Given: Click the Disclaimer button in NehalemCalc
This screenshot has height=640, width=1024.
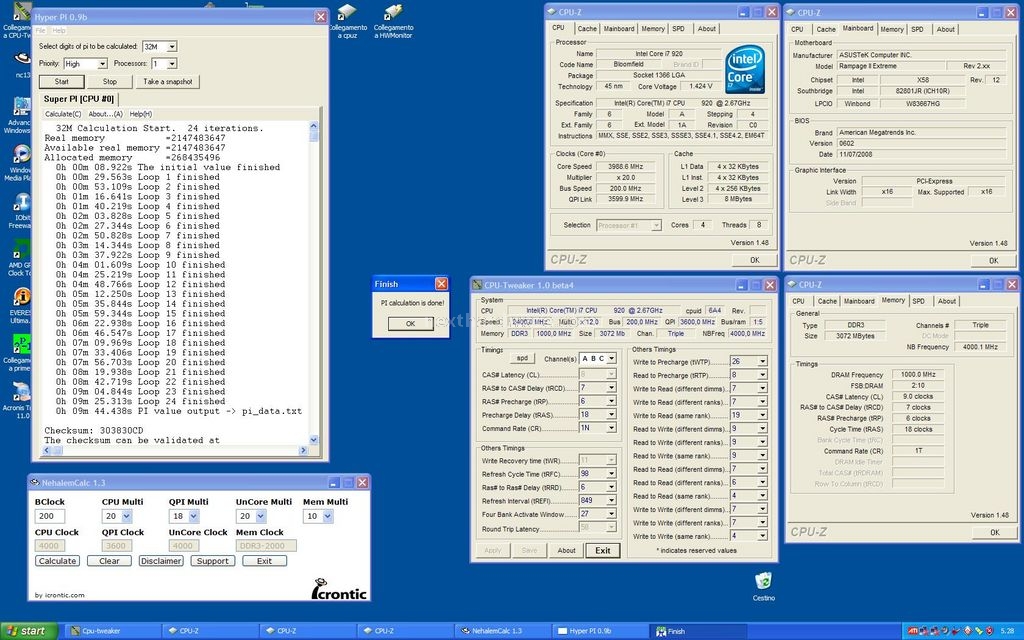Looking at the screenshot, I should point(161,561).
